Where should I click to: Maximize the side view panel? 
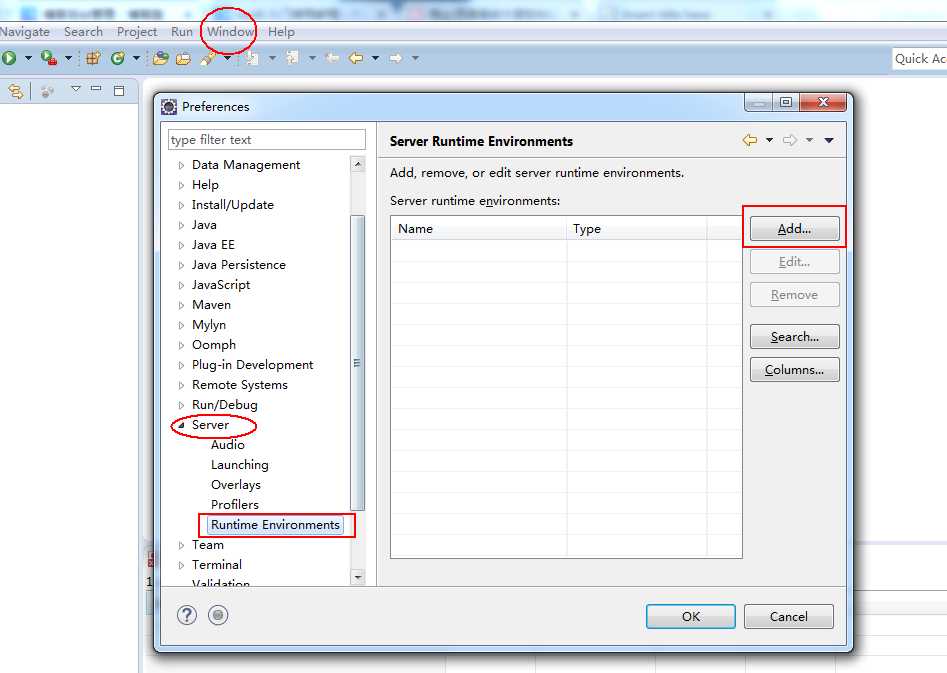tap(119, 91)
